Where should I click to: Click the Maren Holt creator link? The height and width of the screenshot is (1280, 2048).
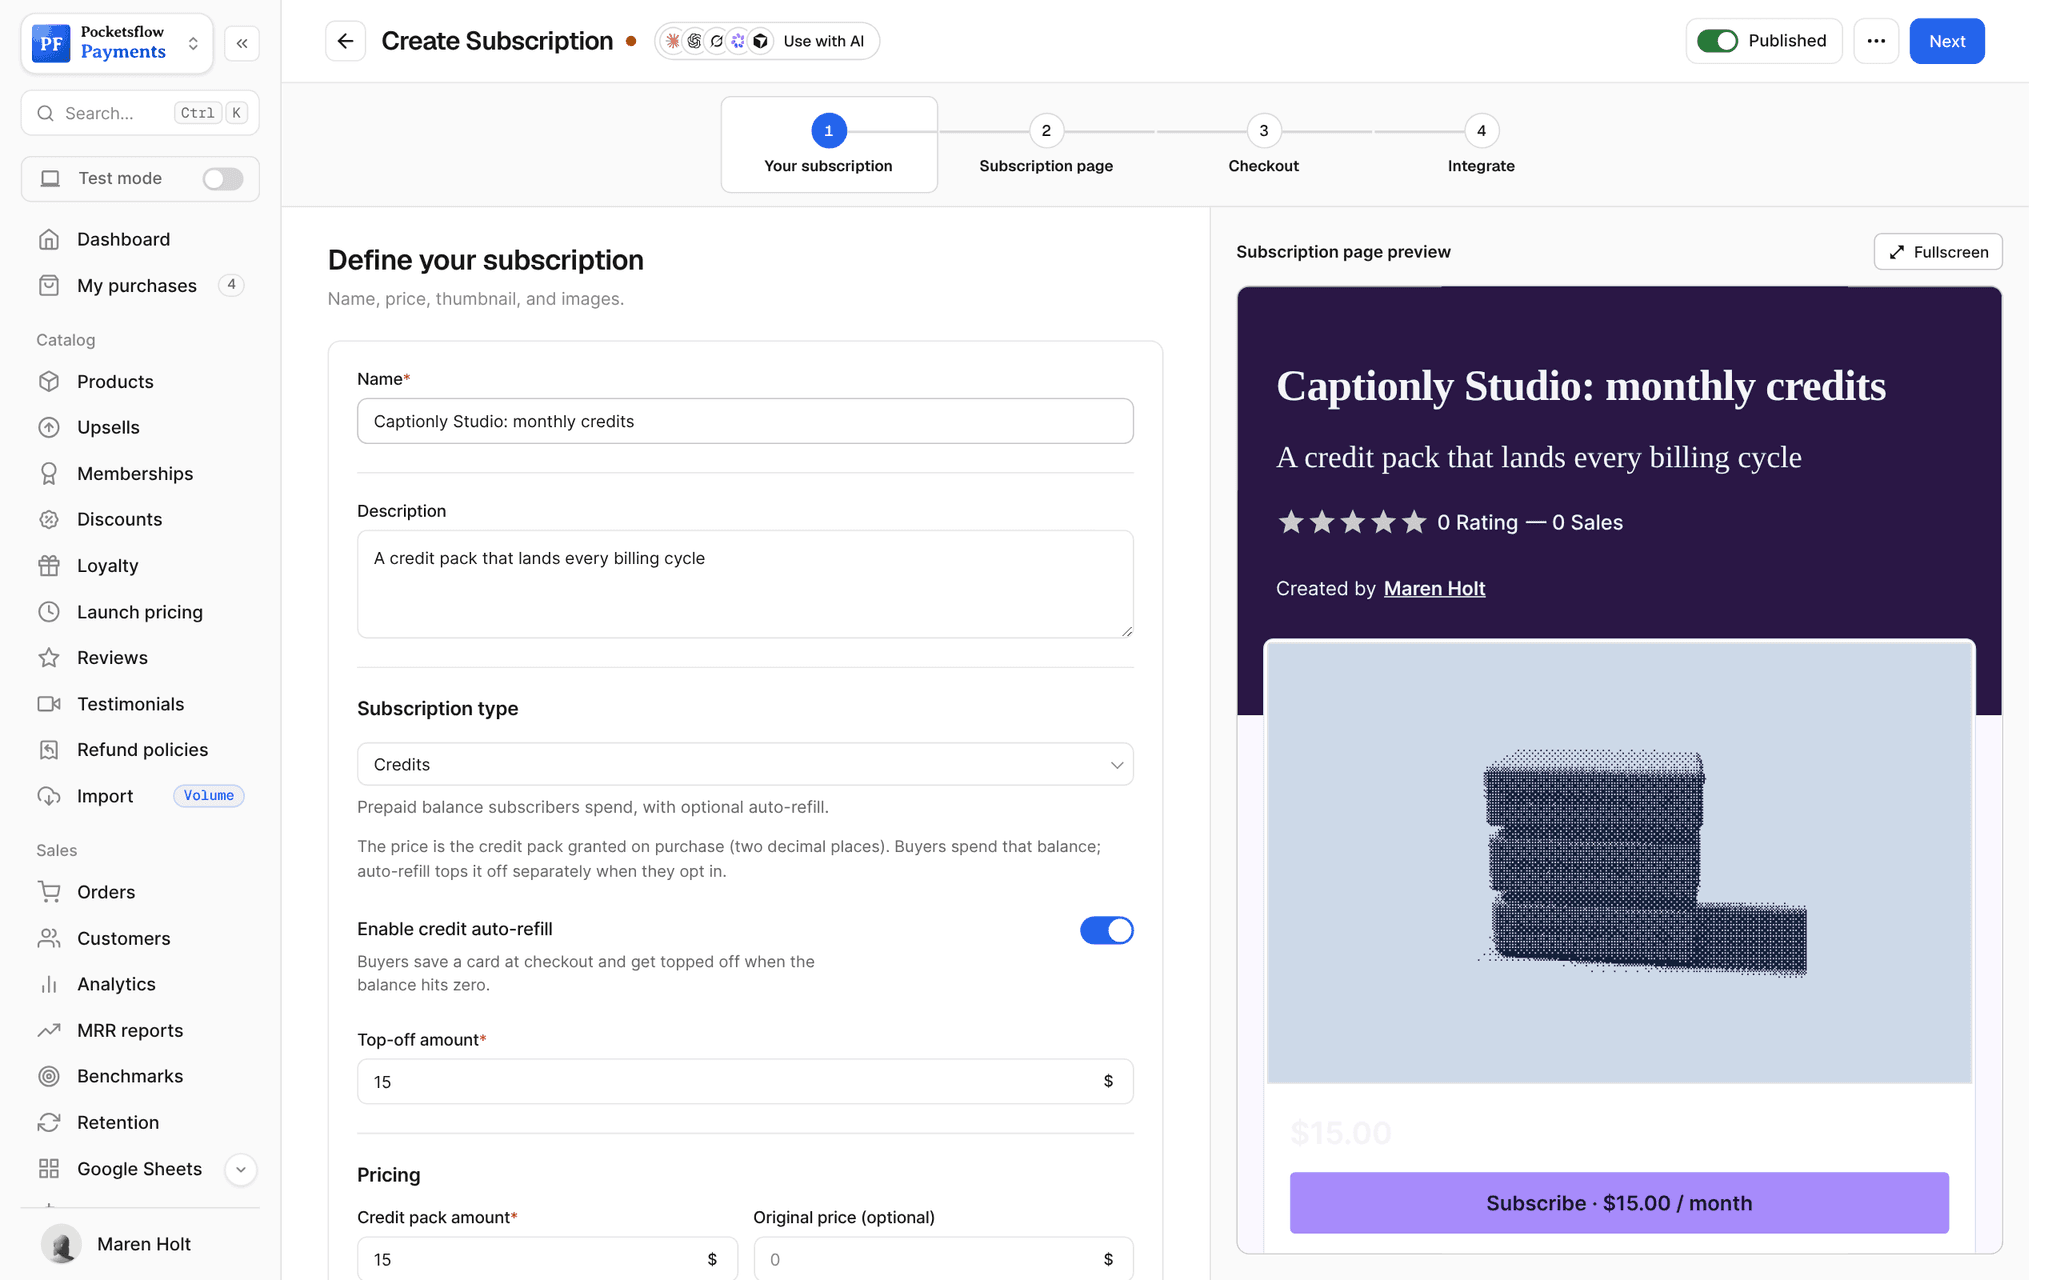[1434, 588]
